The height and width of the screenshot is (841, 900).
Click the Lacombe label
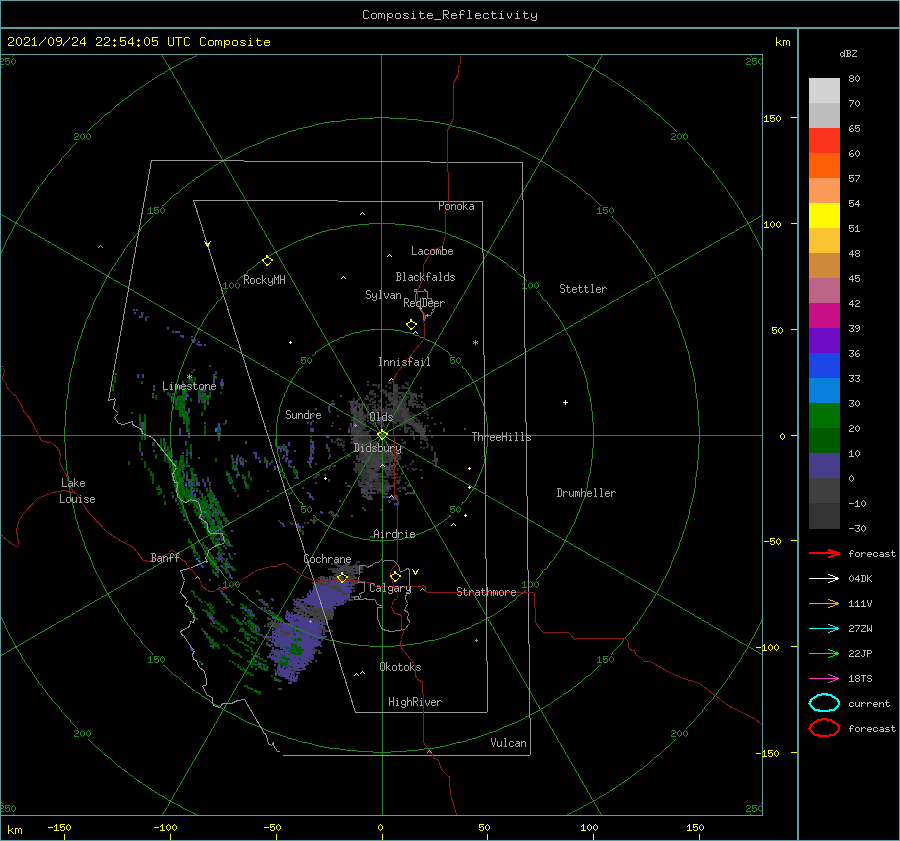tap(432, 251)
